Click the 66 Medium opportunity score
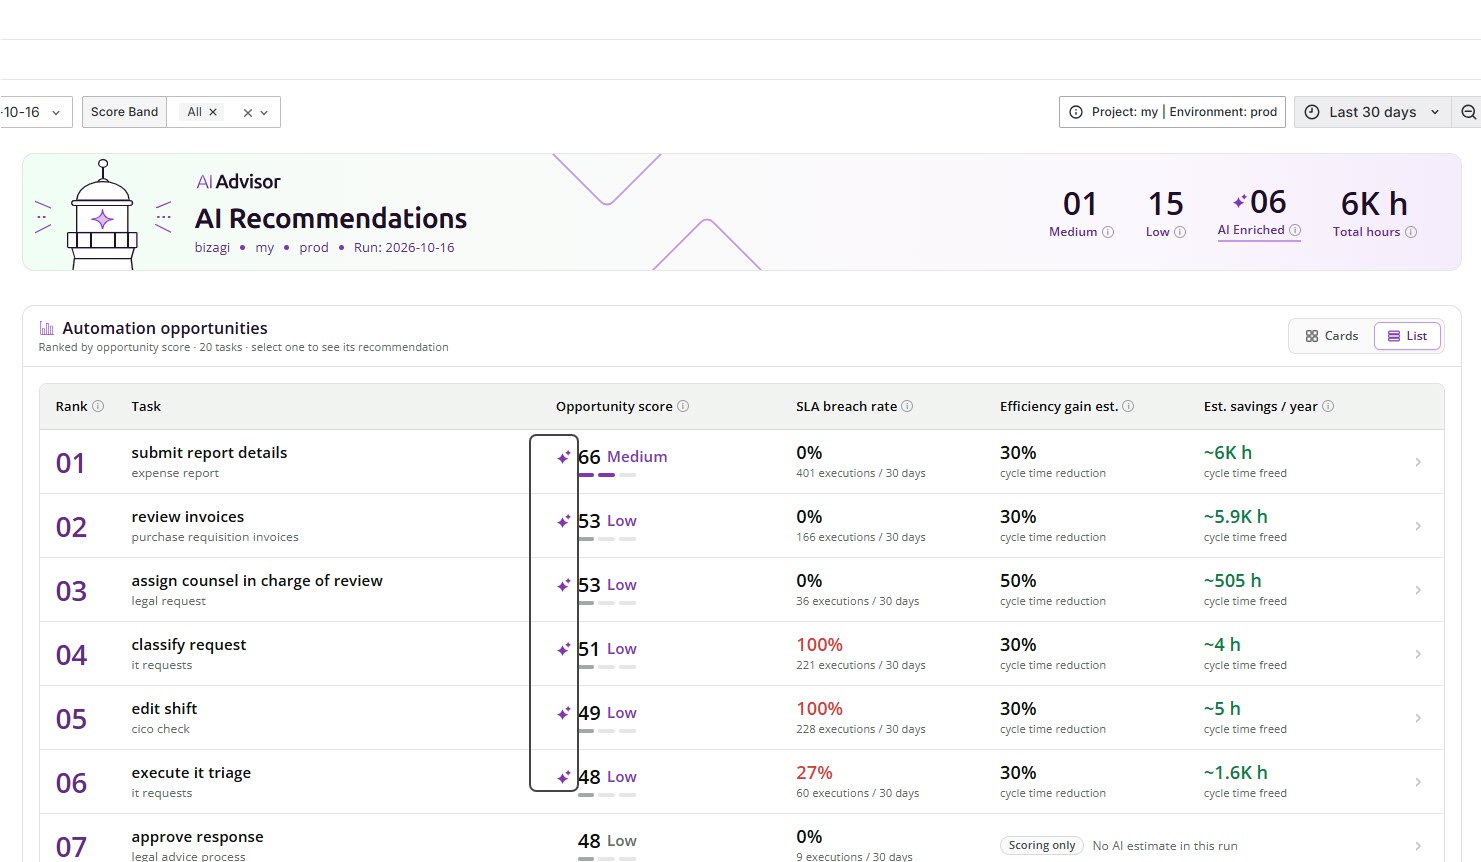The image size is (1481, 862). (622, 457)
